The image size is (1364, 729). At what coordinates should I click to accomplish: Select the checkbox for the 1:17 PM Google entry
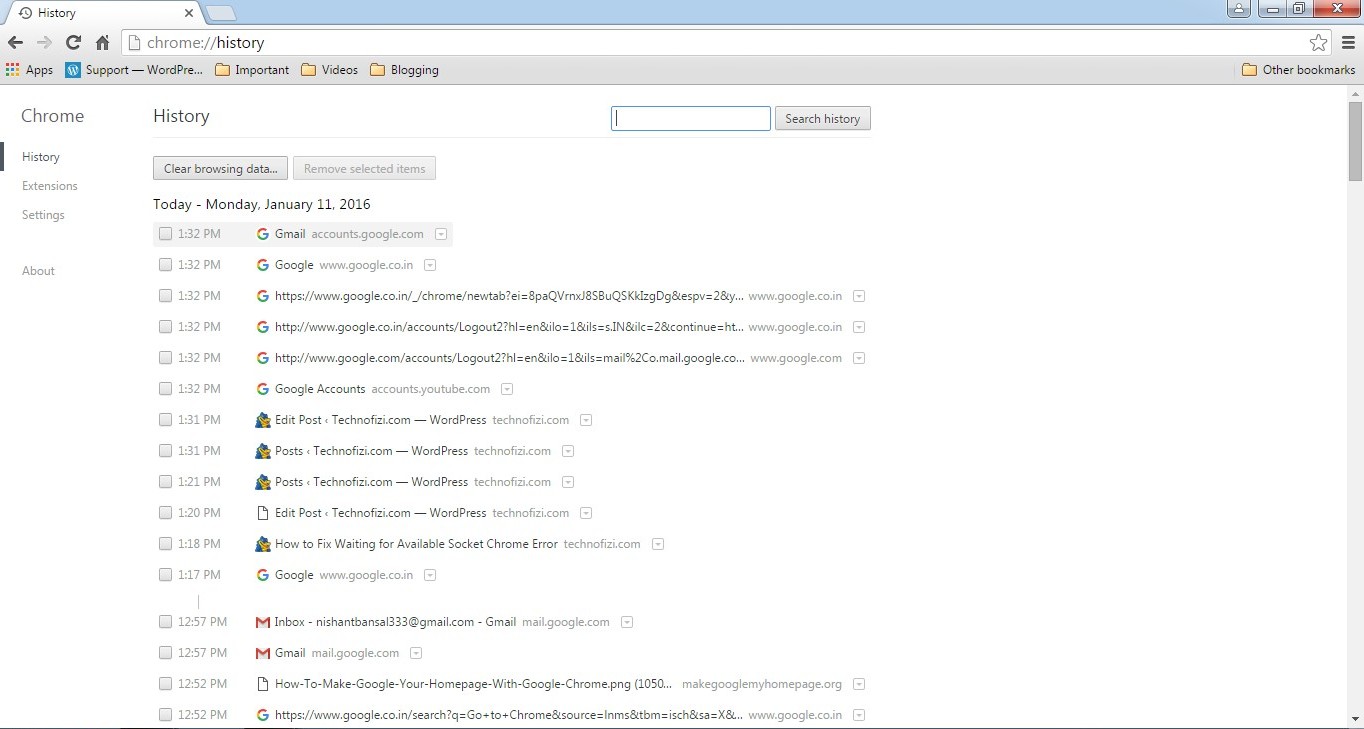point(166,575)
